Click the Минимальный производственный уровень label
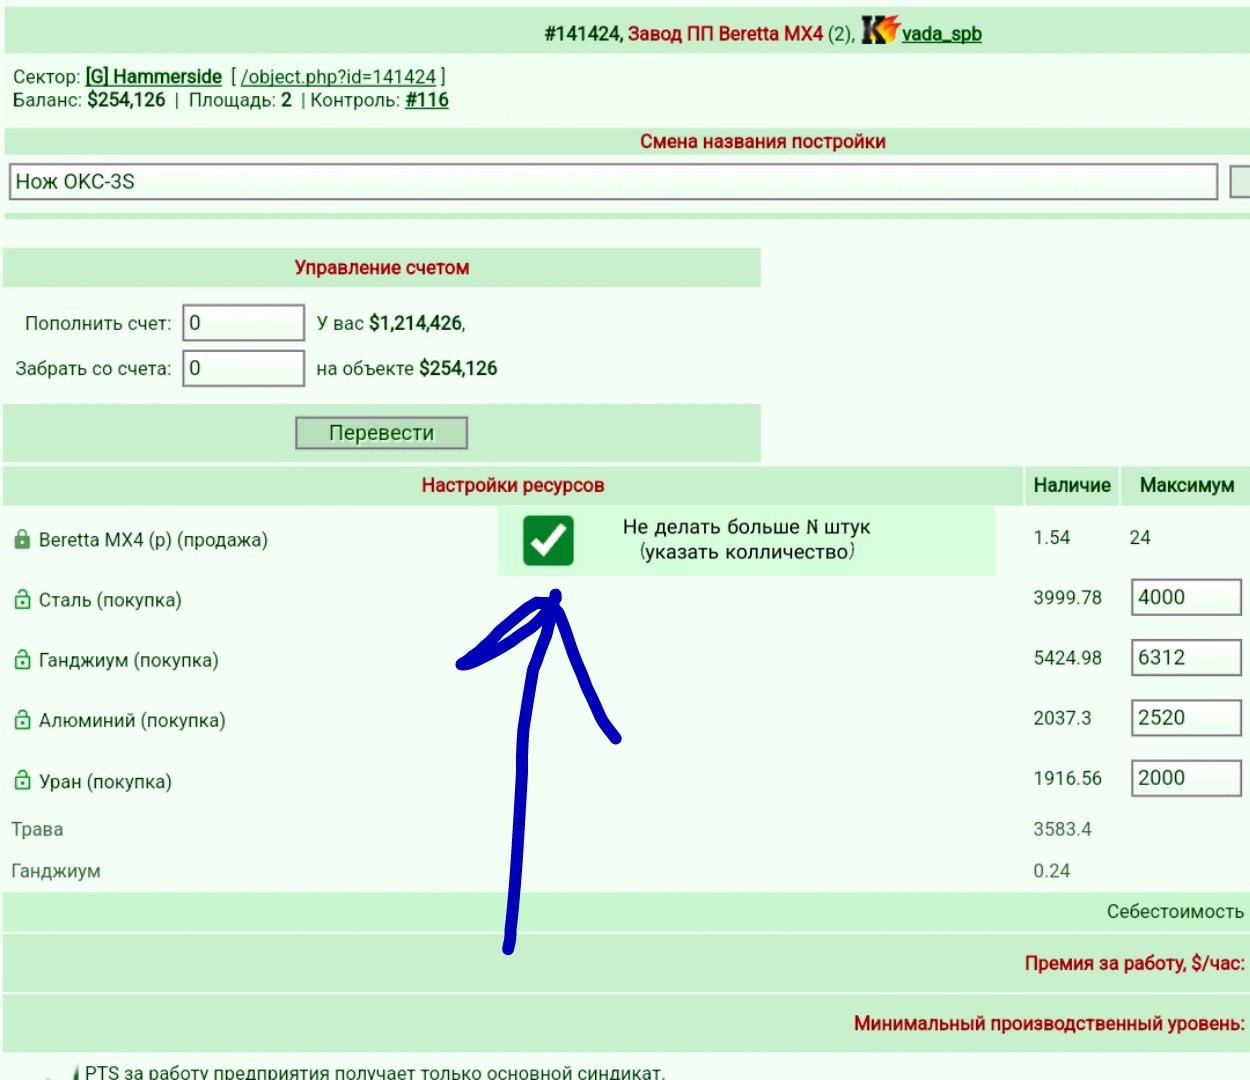Viewport: 1250px width, 1080px height. point(1050,1024)
